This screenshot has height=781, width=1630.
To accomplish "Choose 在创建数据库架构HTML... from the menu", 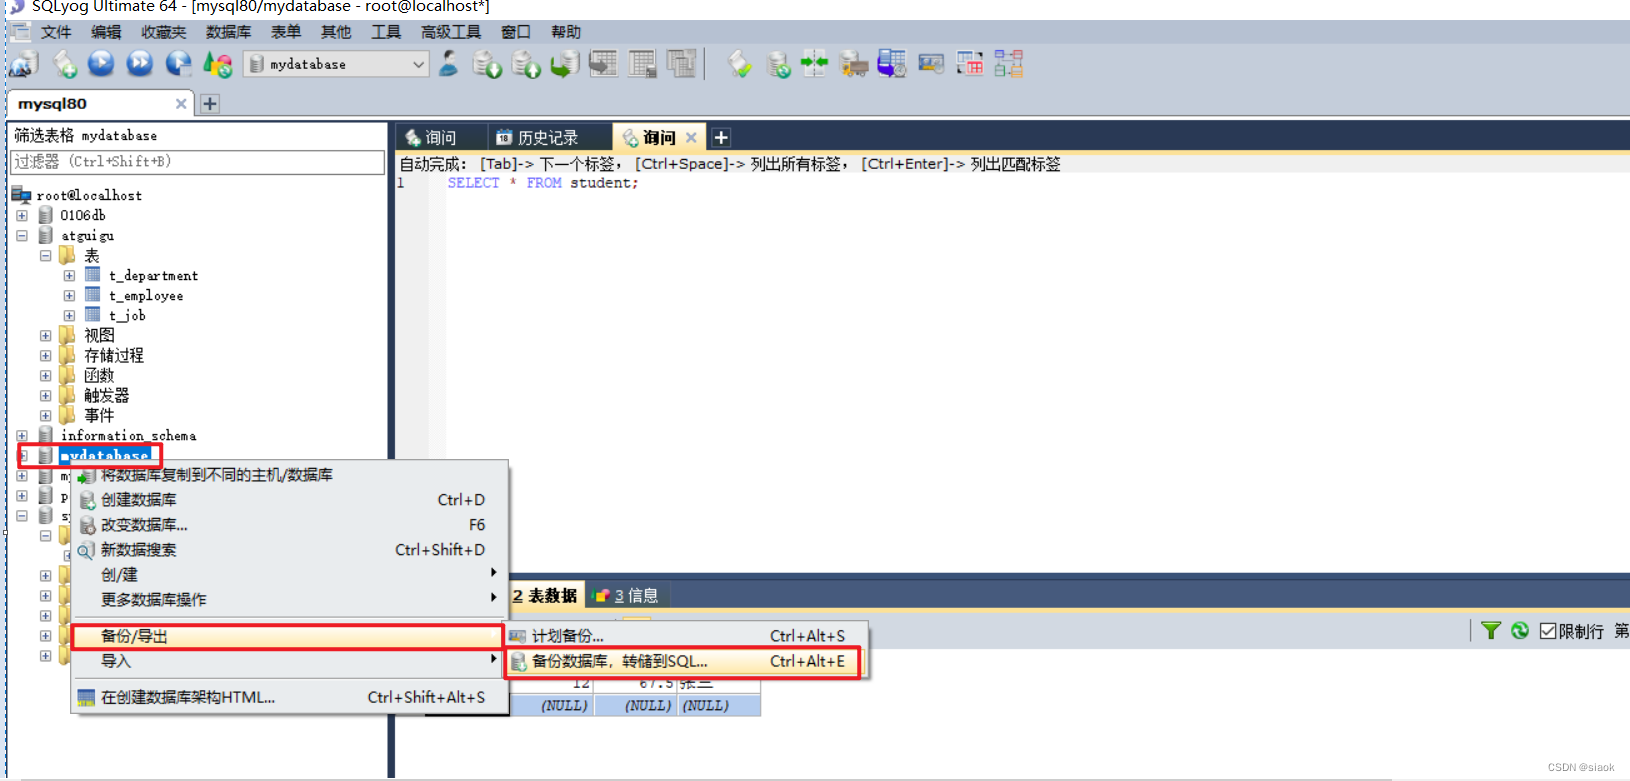I will pos(289,697).
